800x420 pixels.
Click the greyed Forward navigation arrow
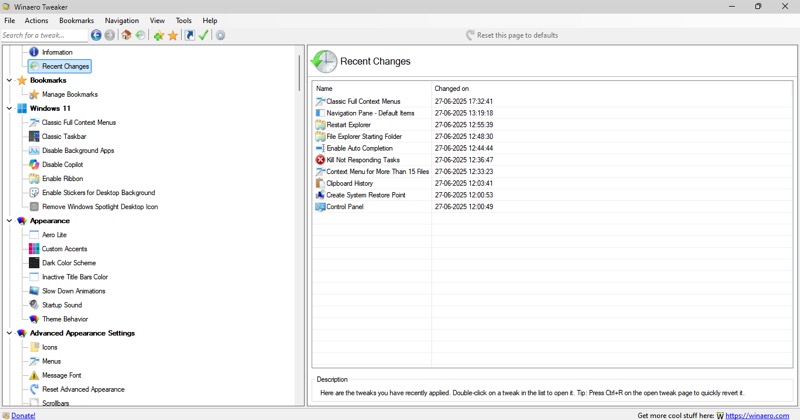point(110,35)
